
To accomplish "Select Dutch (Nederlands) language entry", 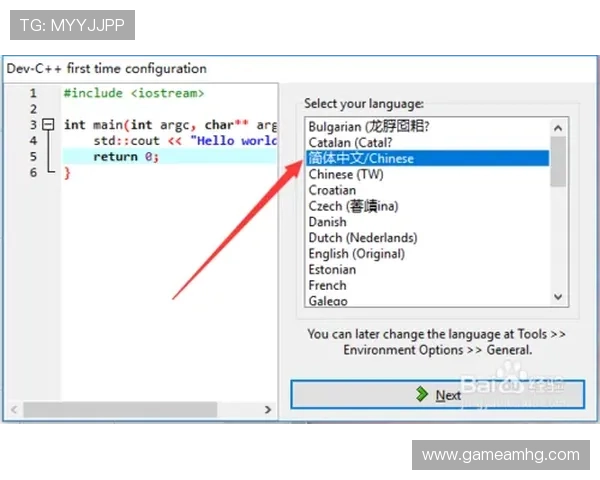I will coord(363,238).
